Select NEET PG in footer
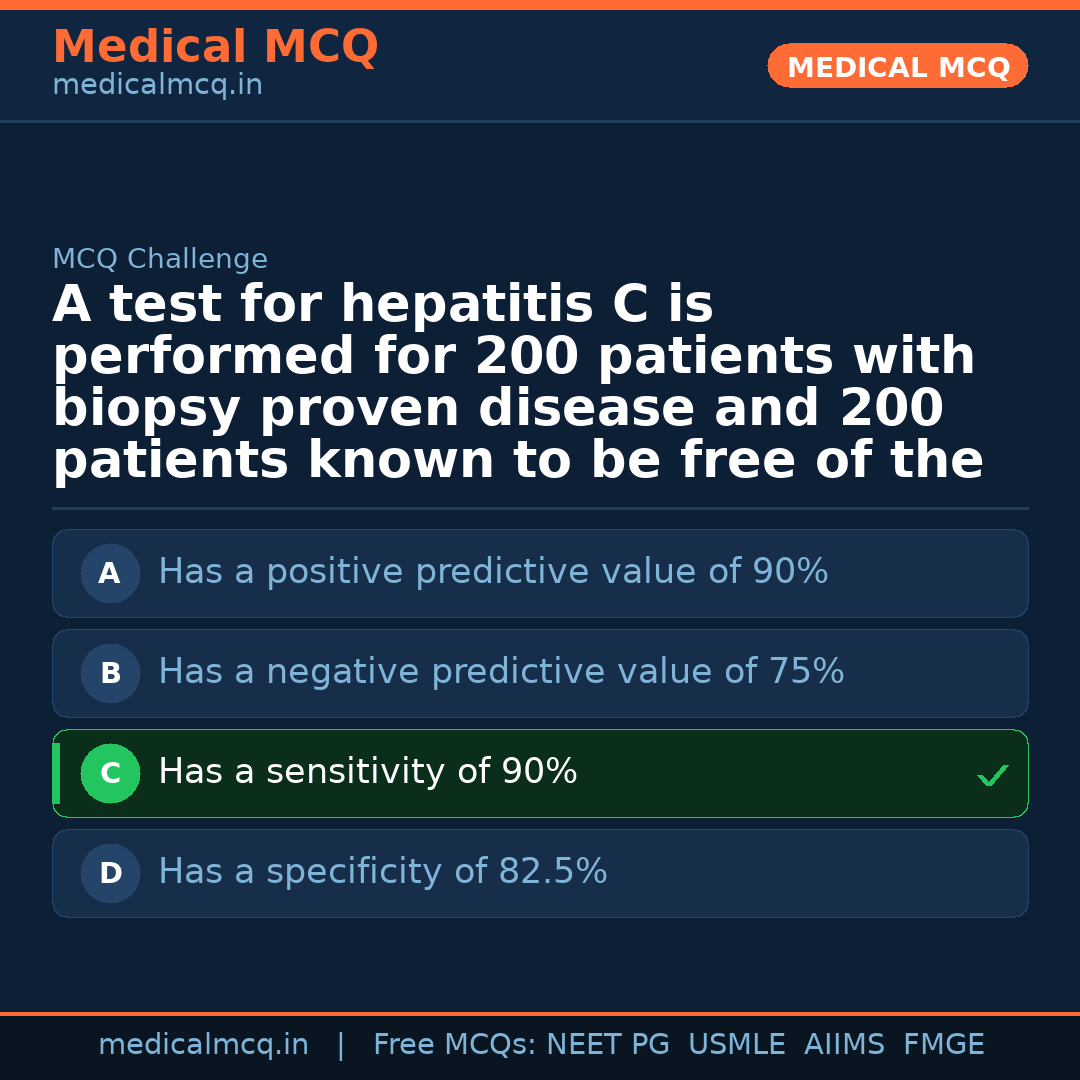This screenshot has width=1080, height=1080. point(608,1045)
